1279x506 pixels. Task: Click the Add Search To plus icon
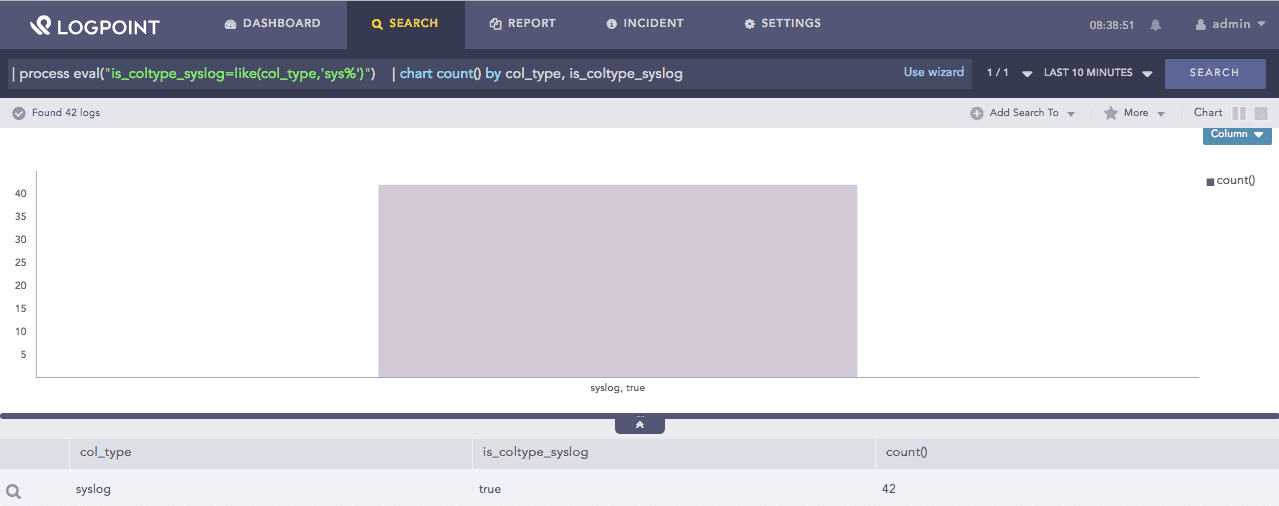pos(977,113)
